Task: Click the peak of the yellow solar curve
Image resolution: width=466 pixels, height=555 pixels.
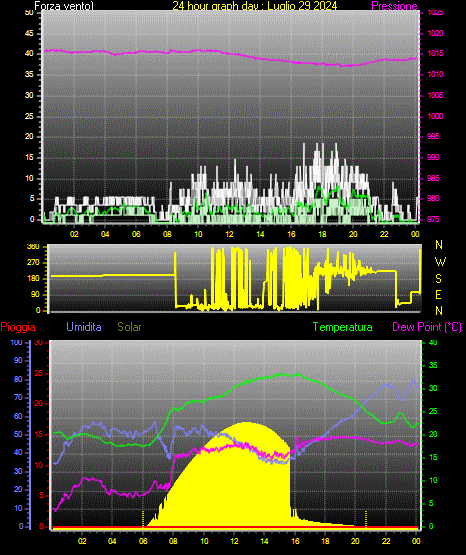Action: point(247,423)
